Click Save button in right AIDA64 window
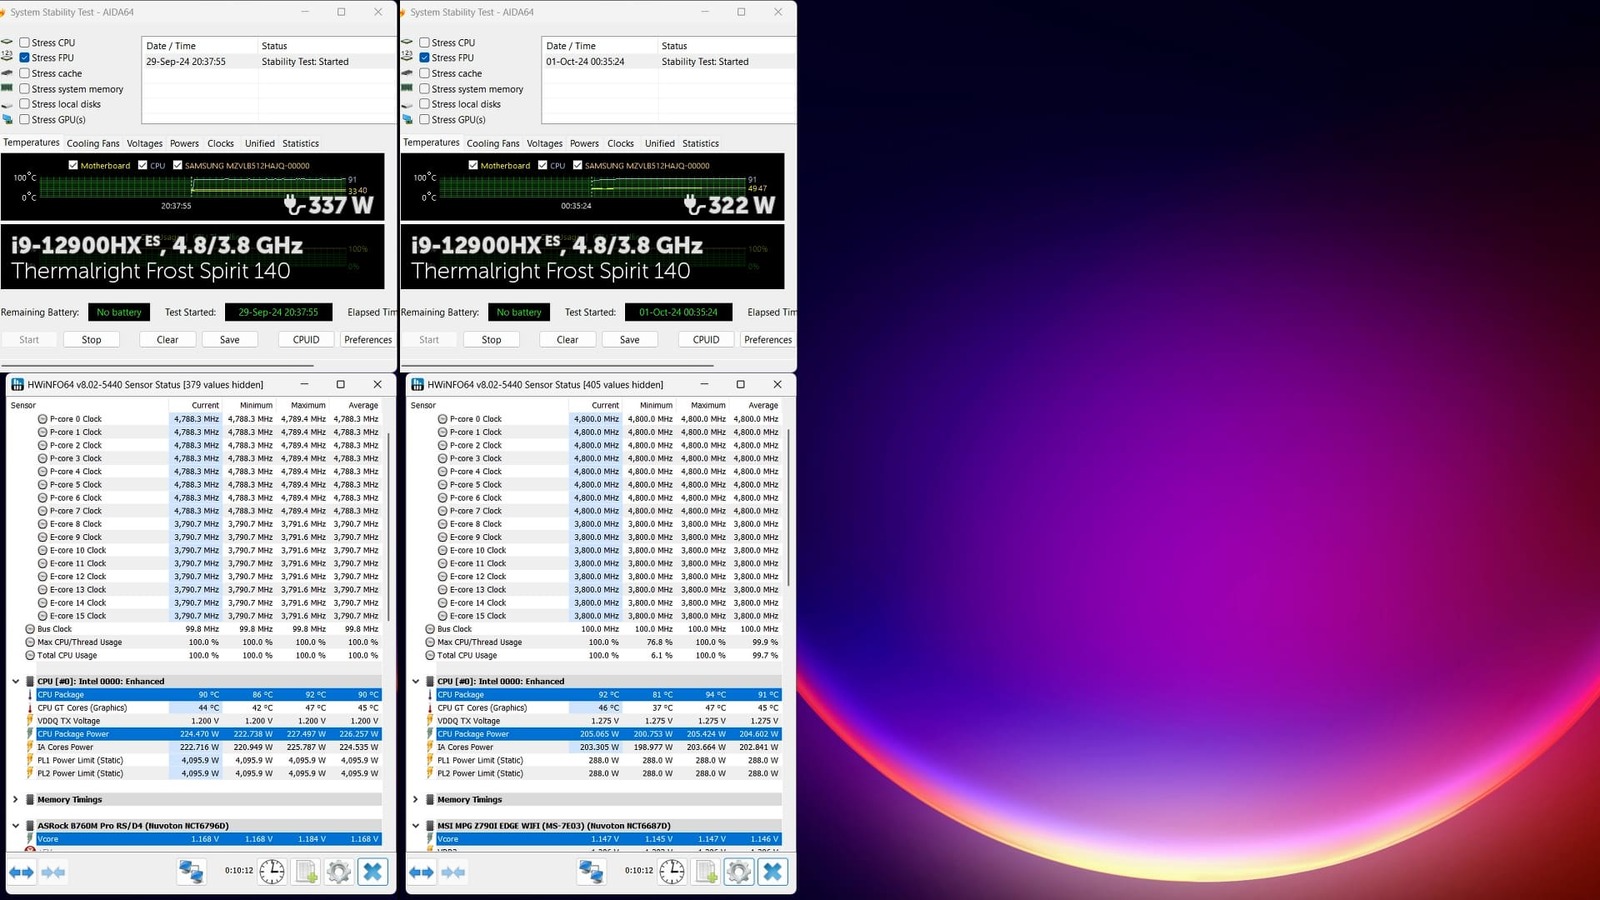This screenshot has height=900, width=1600. (629, 340)
